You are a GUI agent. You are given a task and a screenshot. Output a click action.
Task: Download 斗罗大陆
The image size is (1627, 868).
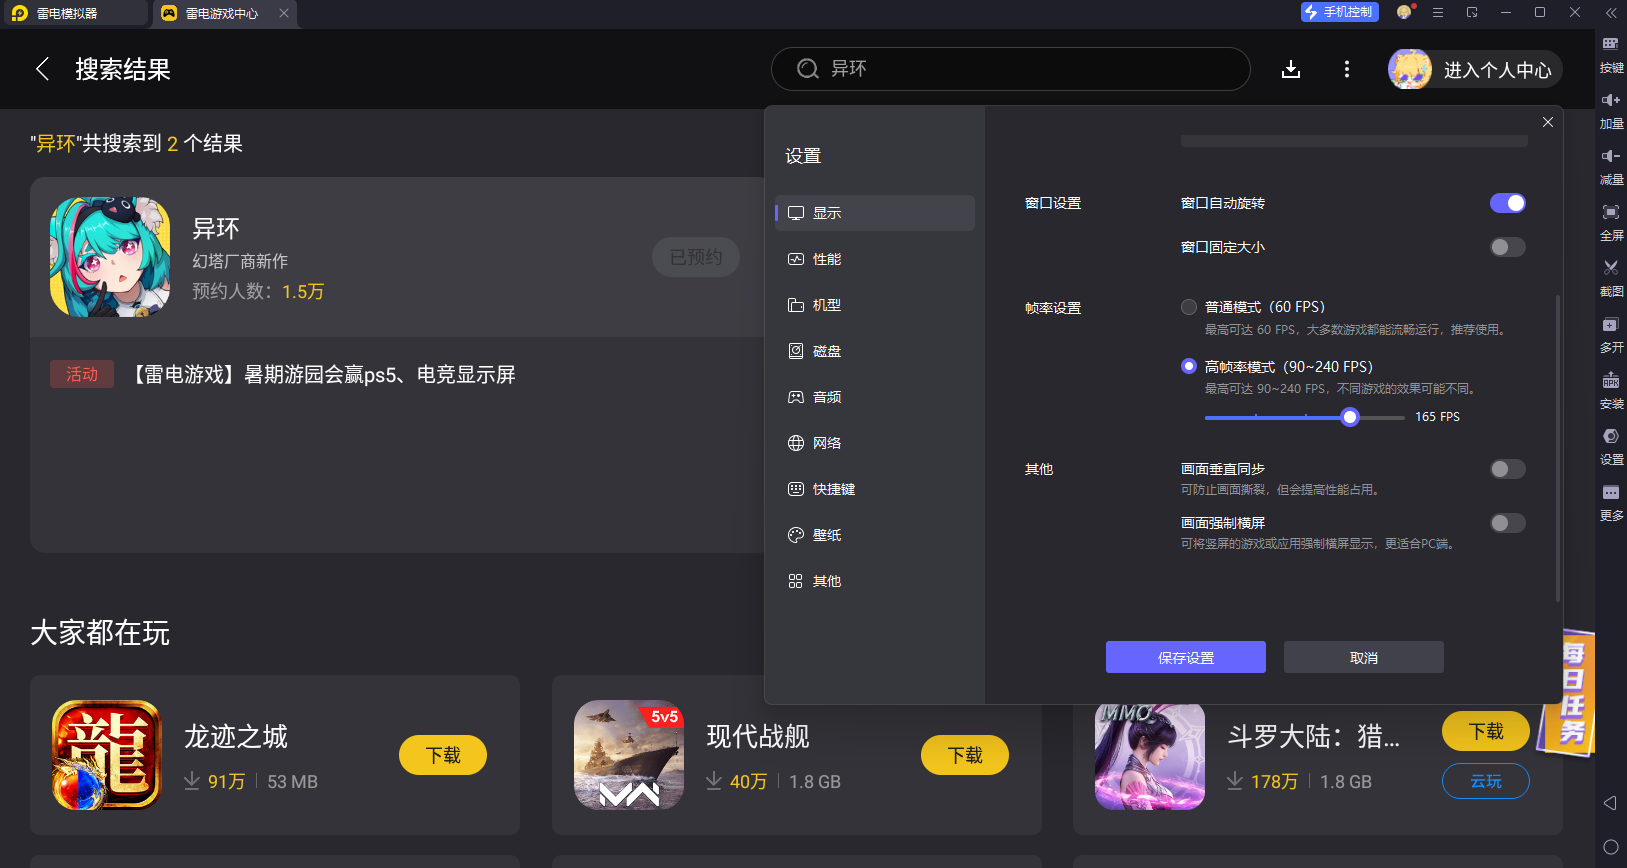1486,731
